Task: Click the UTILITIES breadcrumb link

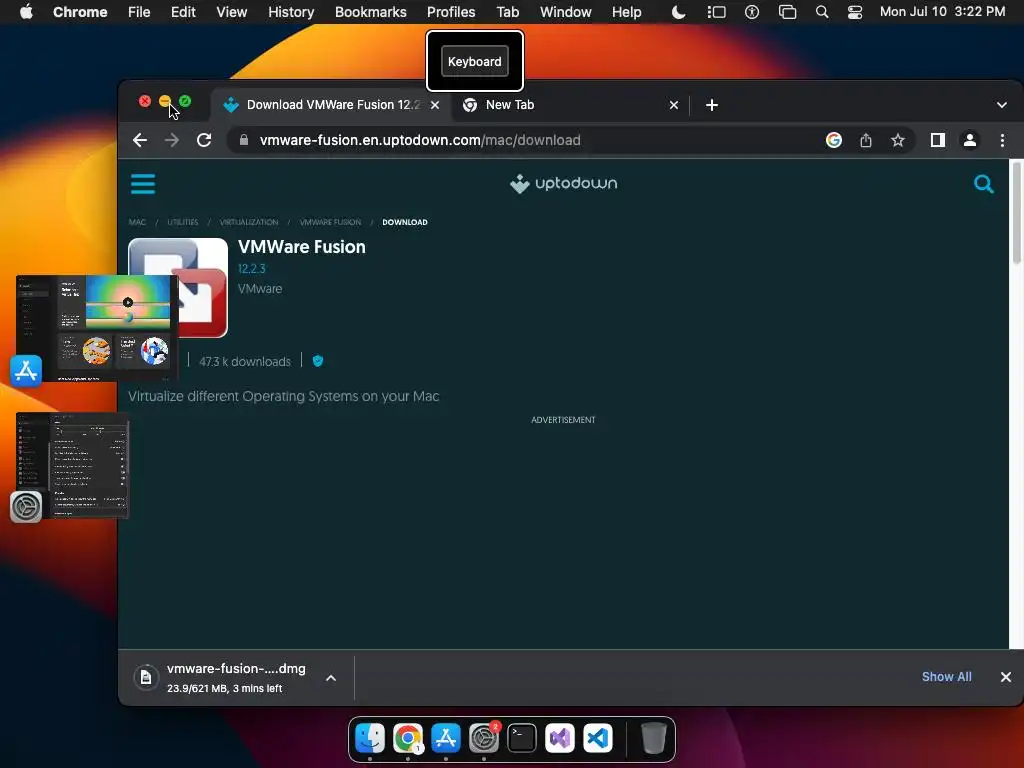Action: click(x=183, y=222)
